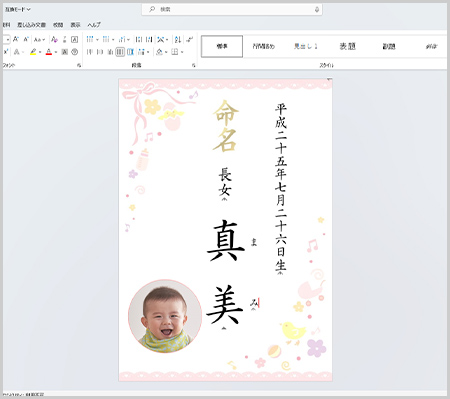The image size is (450, 399).
Task: Click the ま furigana beside 真
Action: point(254,242)
